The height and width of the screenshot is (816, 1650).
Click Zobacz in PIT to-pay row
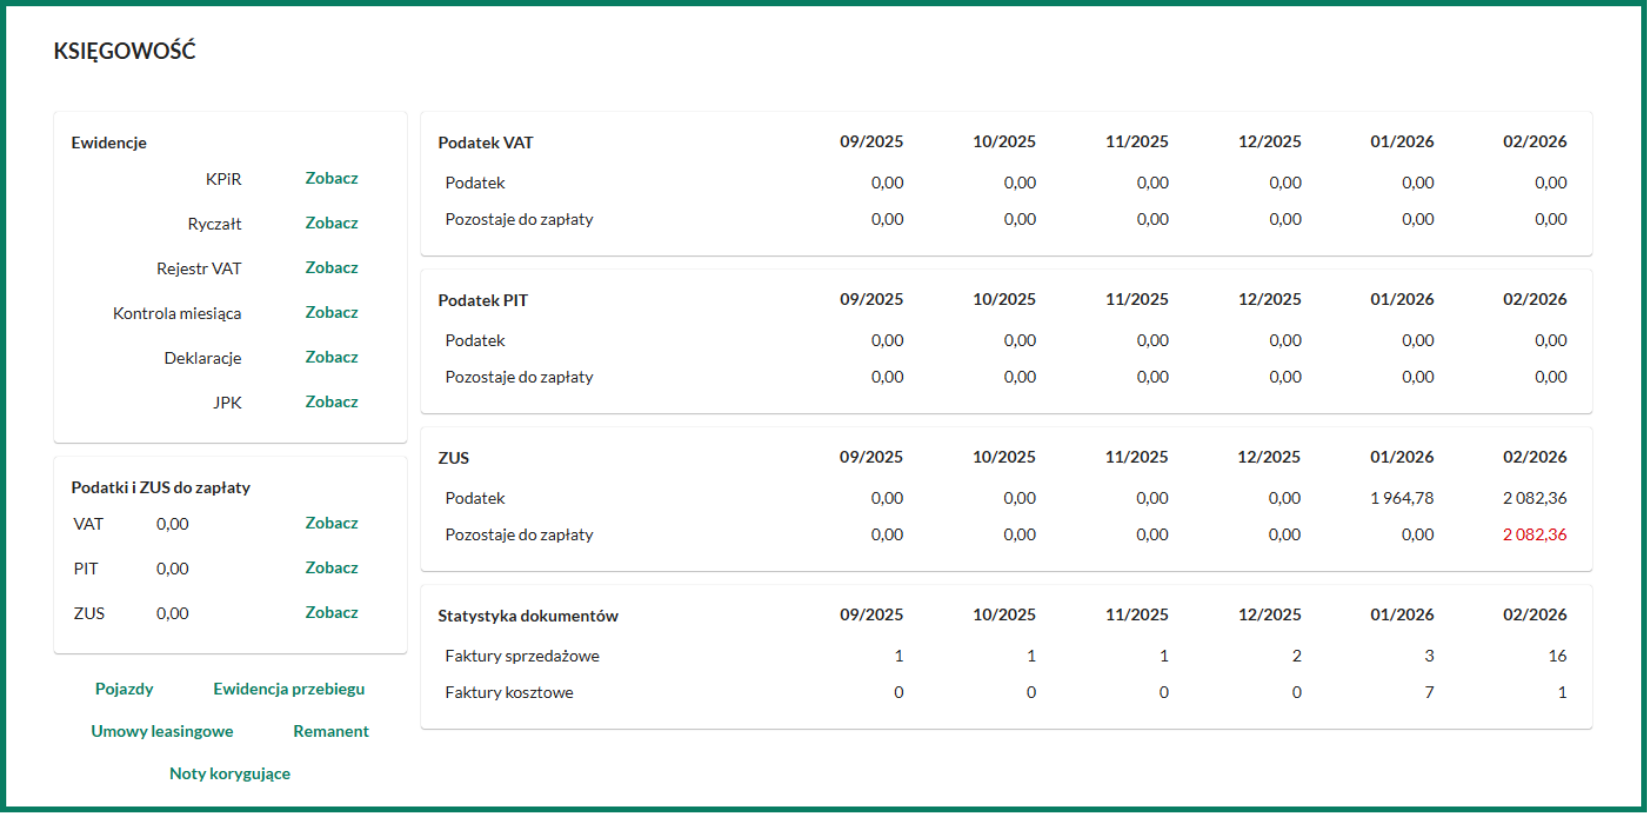point(331,568)
